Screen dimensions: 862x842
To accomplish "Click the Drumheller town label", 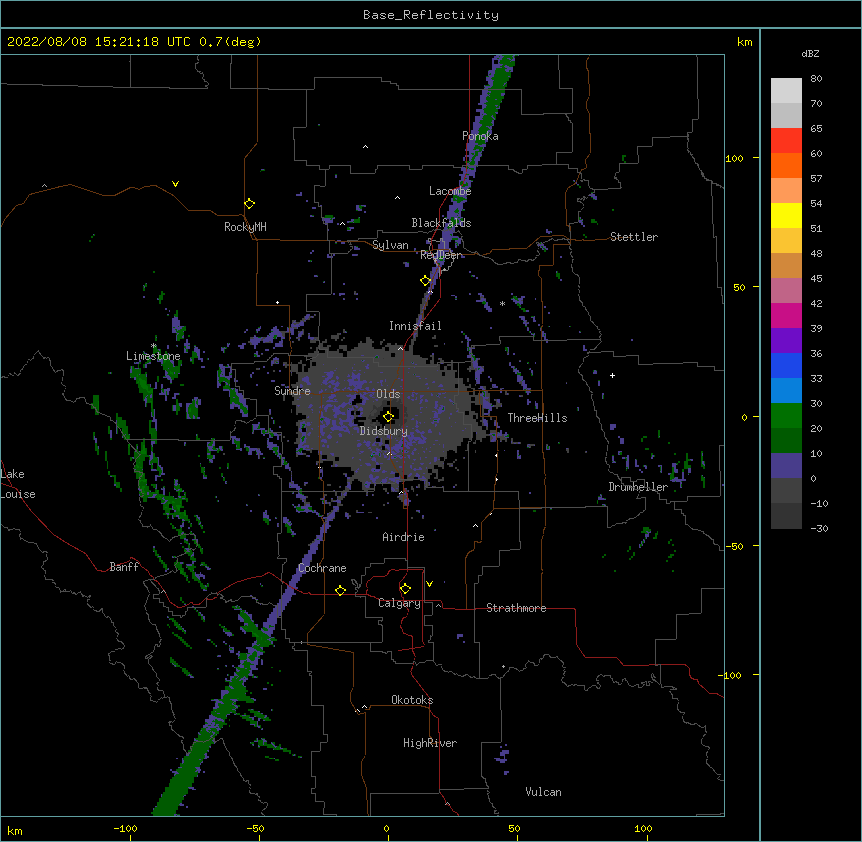I will tap(638, 487).
